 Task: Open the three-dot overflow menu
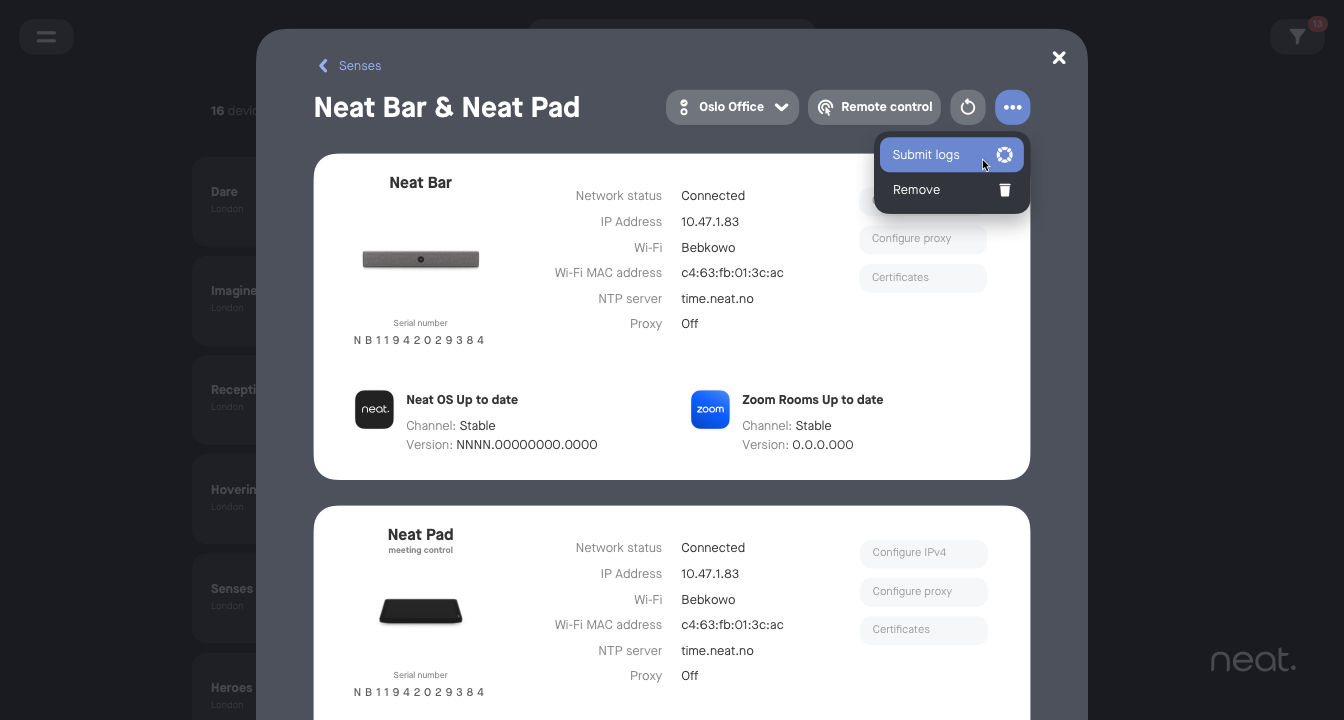(x=1012, y=107)
